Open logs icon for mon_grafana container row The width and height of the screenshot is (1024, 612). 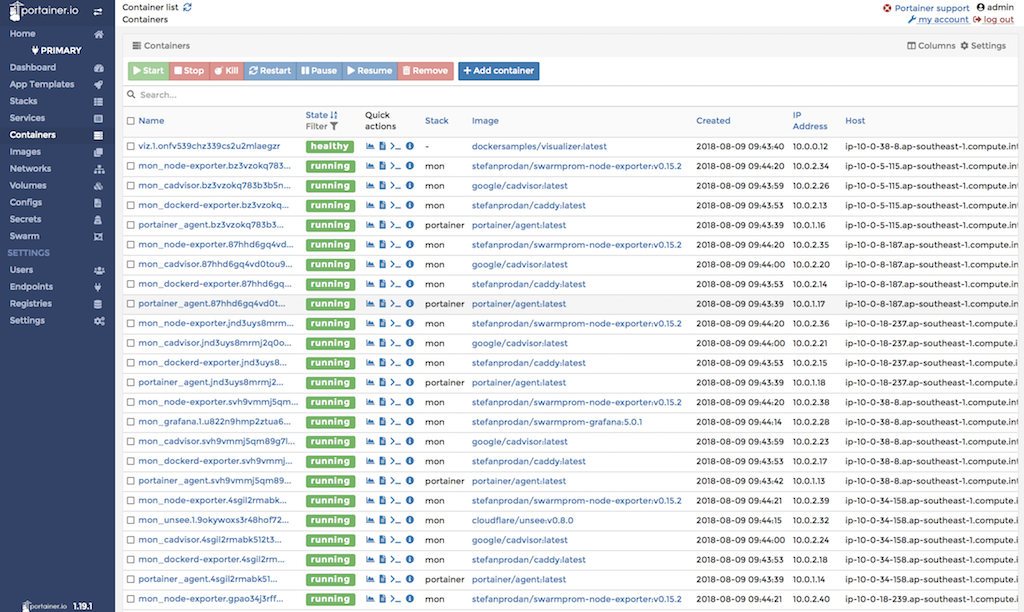tap(383, 422)
